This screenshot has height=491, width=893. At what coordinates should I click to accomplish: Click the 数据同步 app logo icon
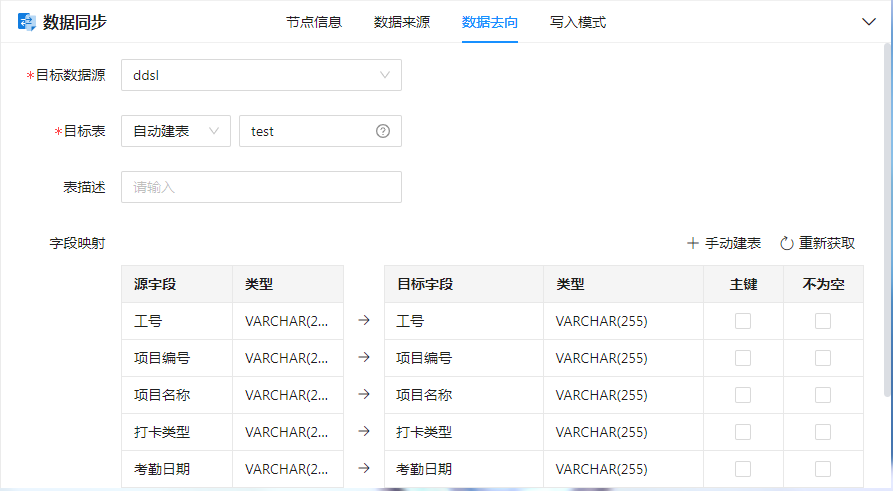27,22
